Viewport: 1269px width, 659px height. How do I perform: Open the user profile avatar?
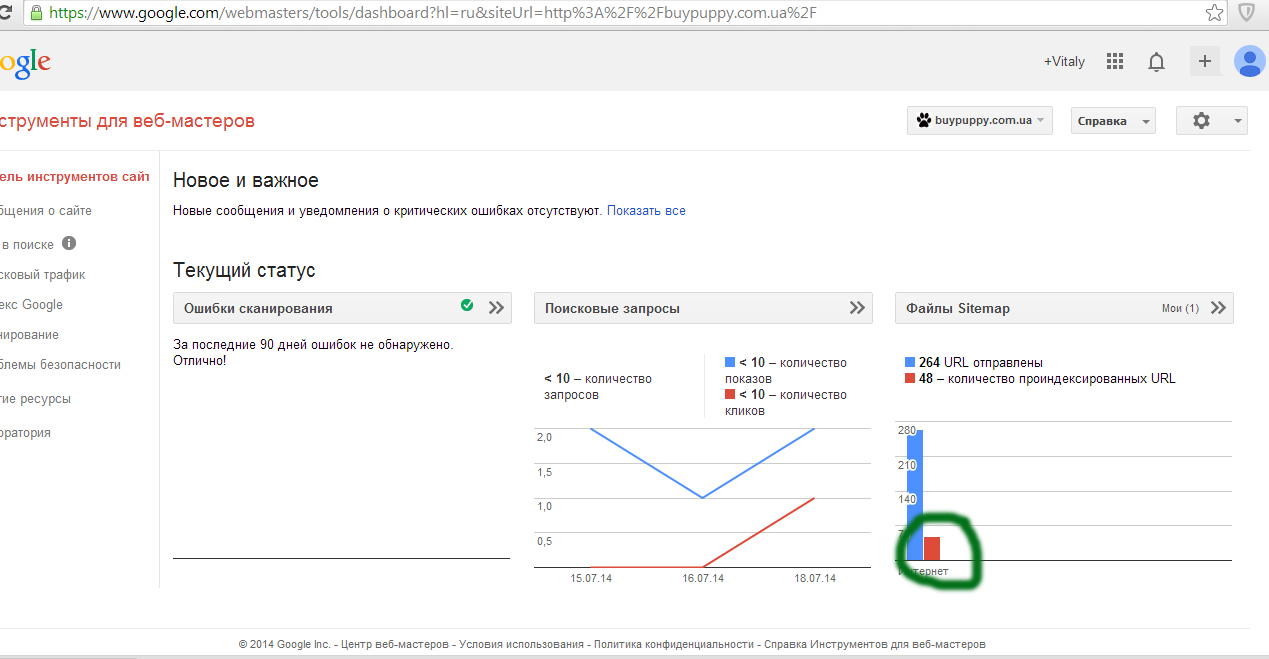click(1249, 62)
